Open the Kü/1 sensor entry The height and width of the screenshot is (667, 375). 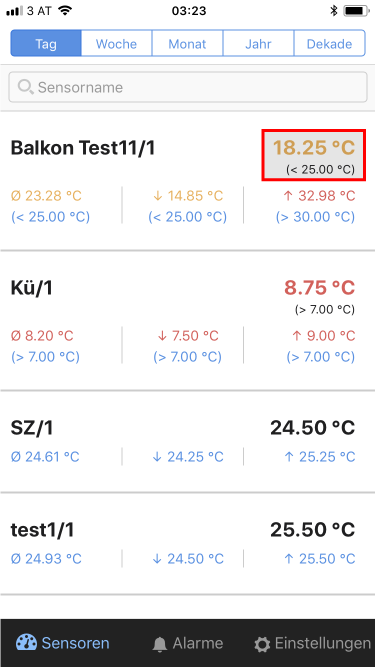[x=188, y=321]
